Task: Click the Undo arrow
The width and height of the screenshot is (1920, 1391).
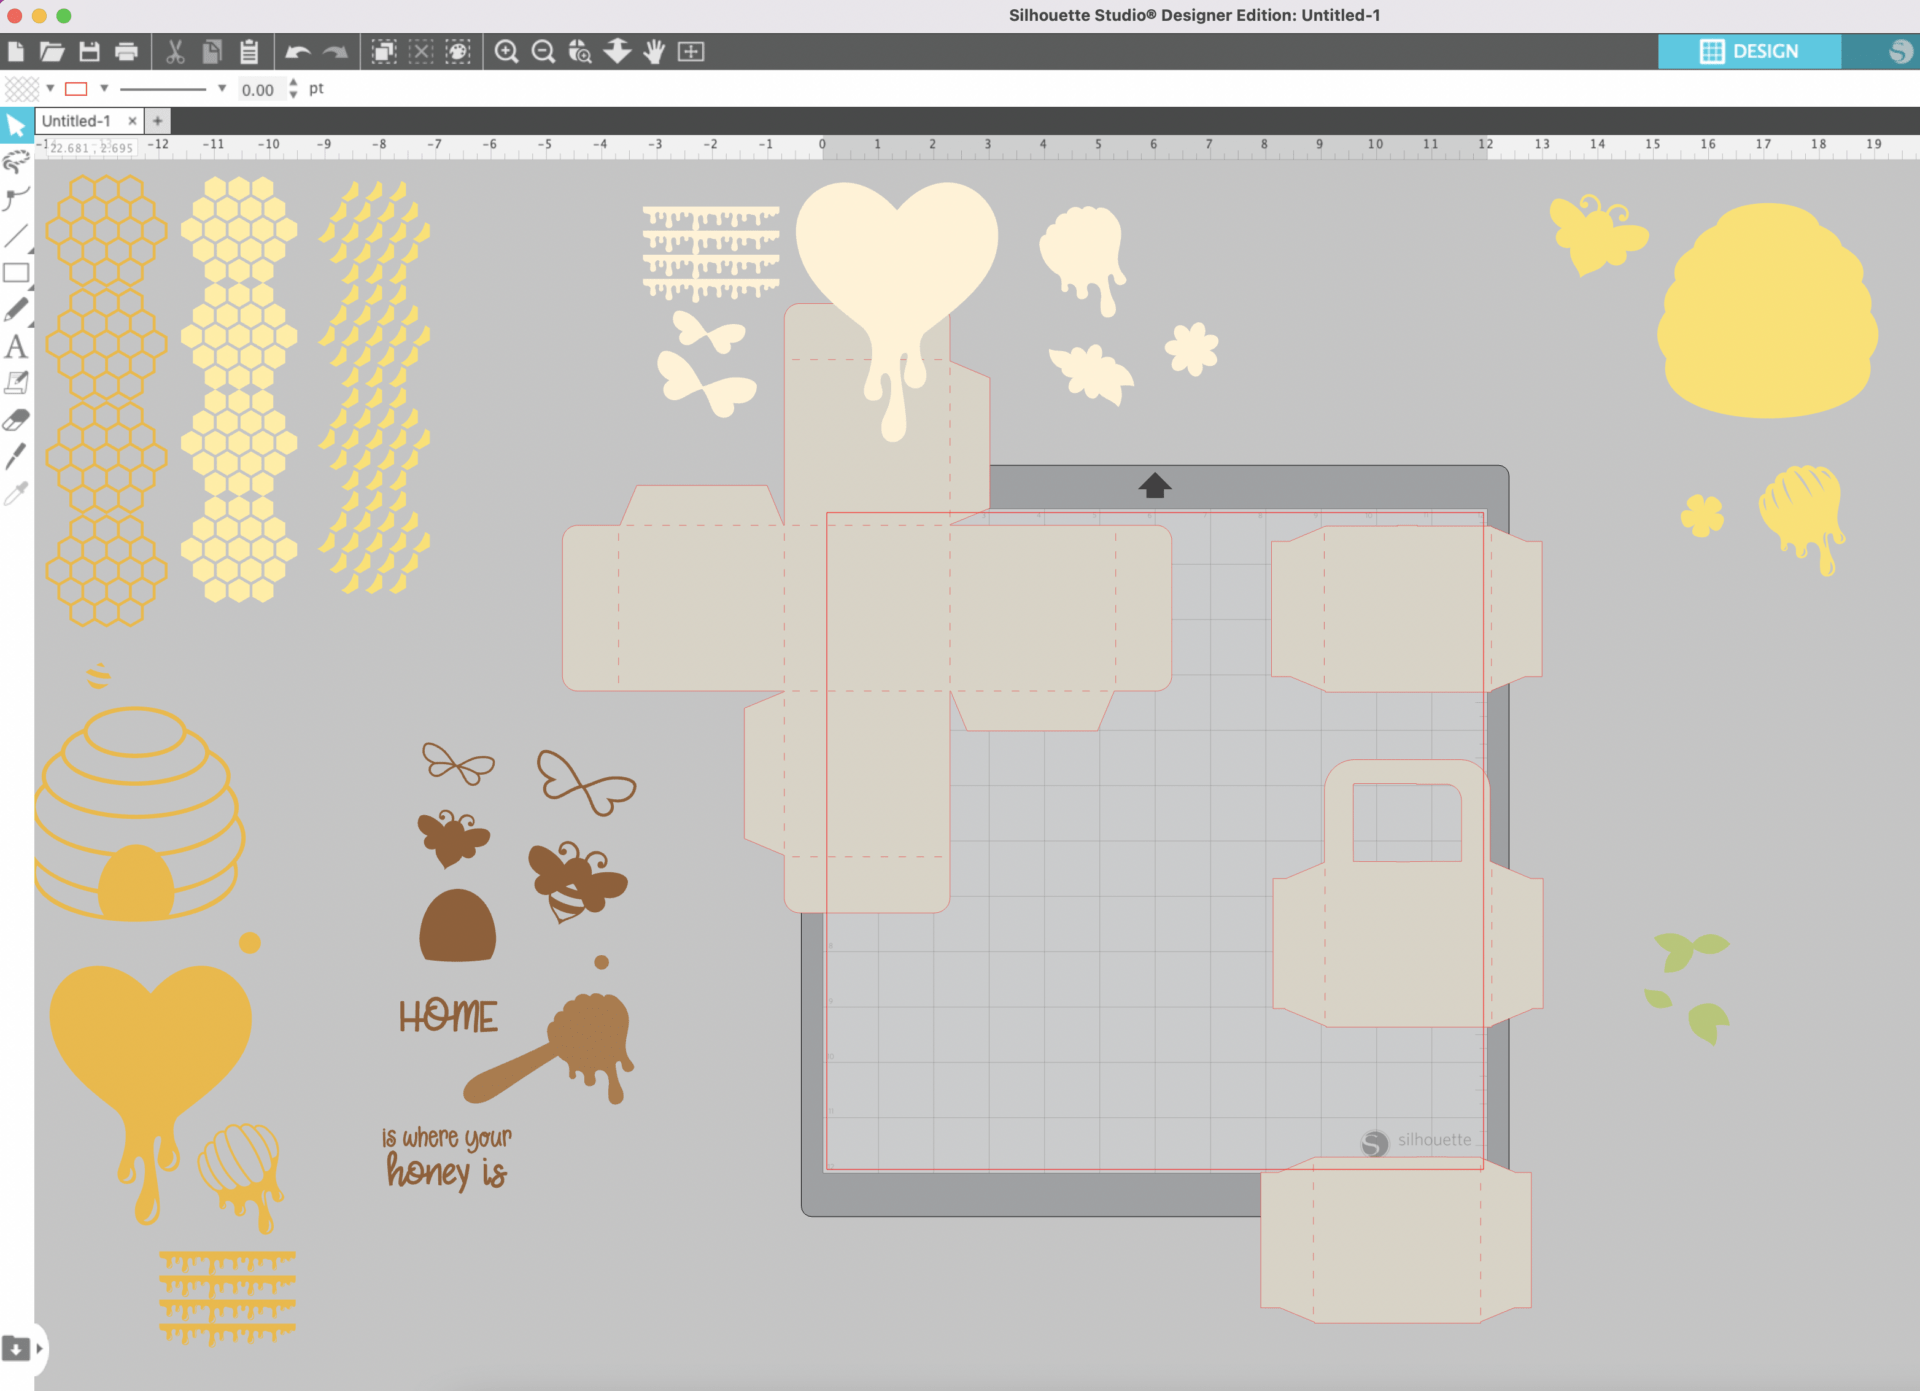Action: (x=298, y=52)
